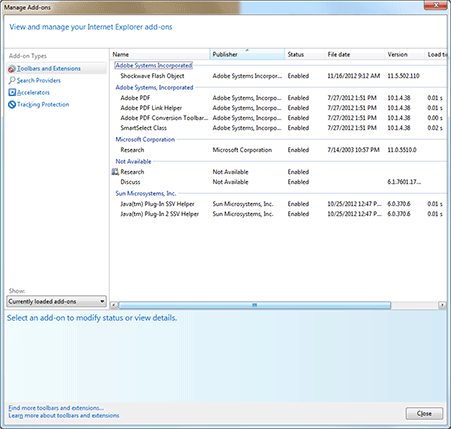Click the Toolbars and Extensions icon
The image size is (451, 429).
(12, 69)
